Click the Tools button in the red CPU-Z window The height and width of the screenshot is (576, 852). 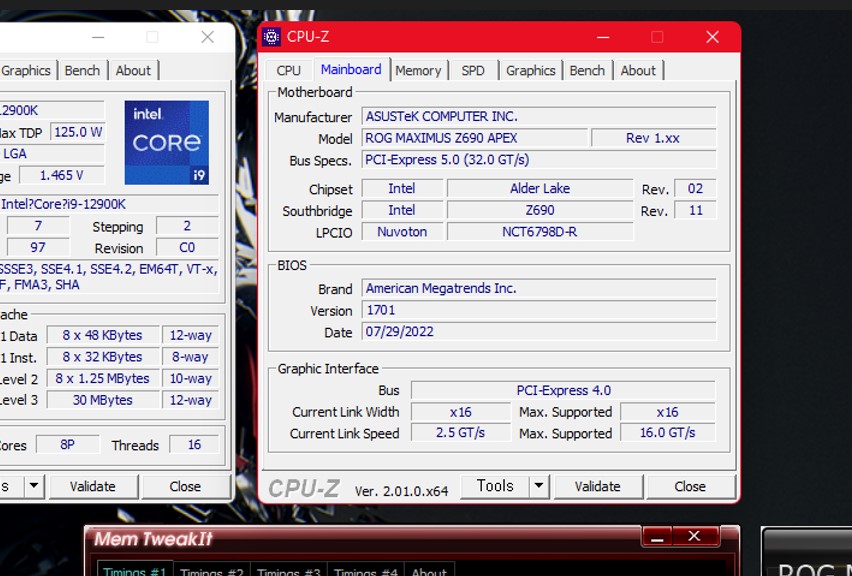tap(494, 486)
